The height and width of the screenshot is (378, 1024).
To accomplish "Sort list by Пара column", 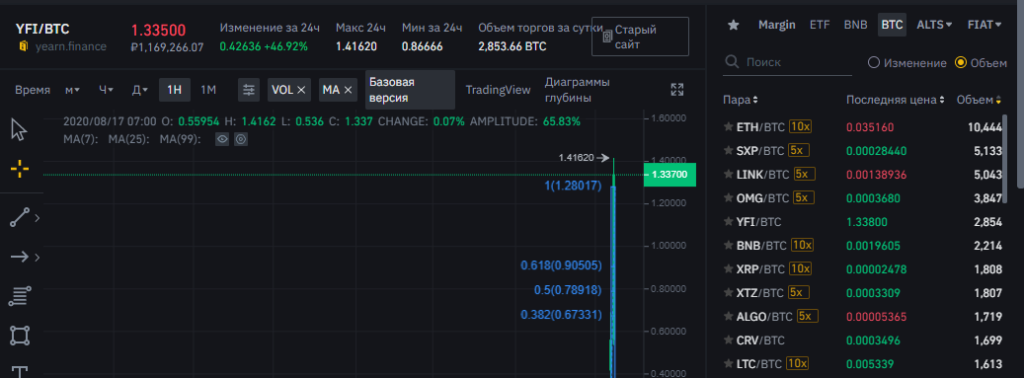I will tap(741, 100).
